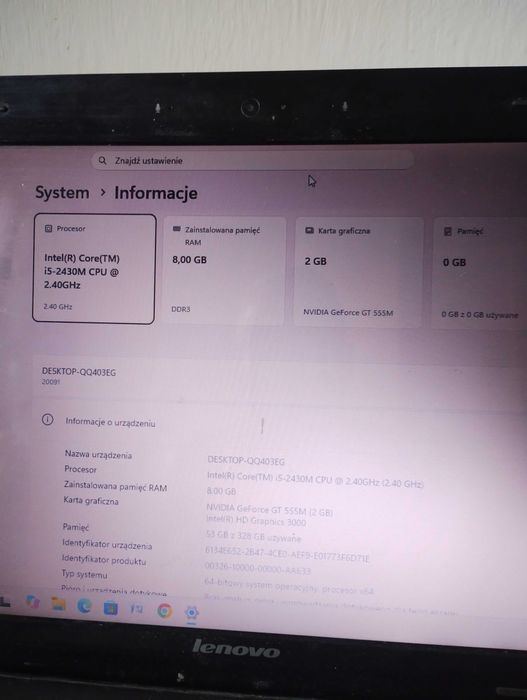527x700 pixels.
Task: Launch Microsoft Edge from the taskbar
Action: coord(84,606)
